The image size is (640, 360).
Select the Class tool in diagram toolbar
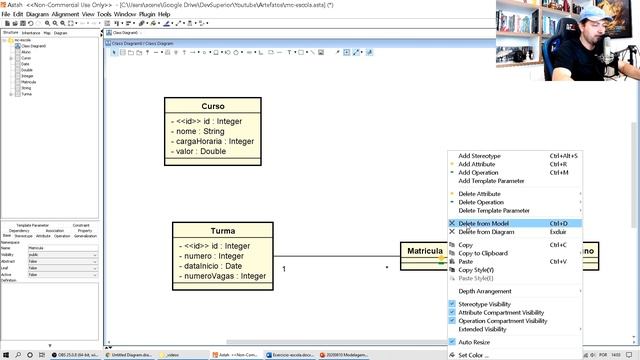pyautogui.click(x=122, y=52)
